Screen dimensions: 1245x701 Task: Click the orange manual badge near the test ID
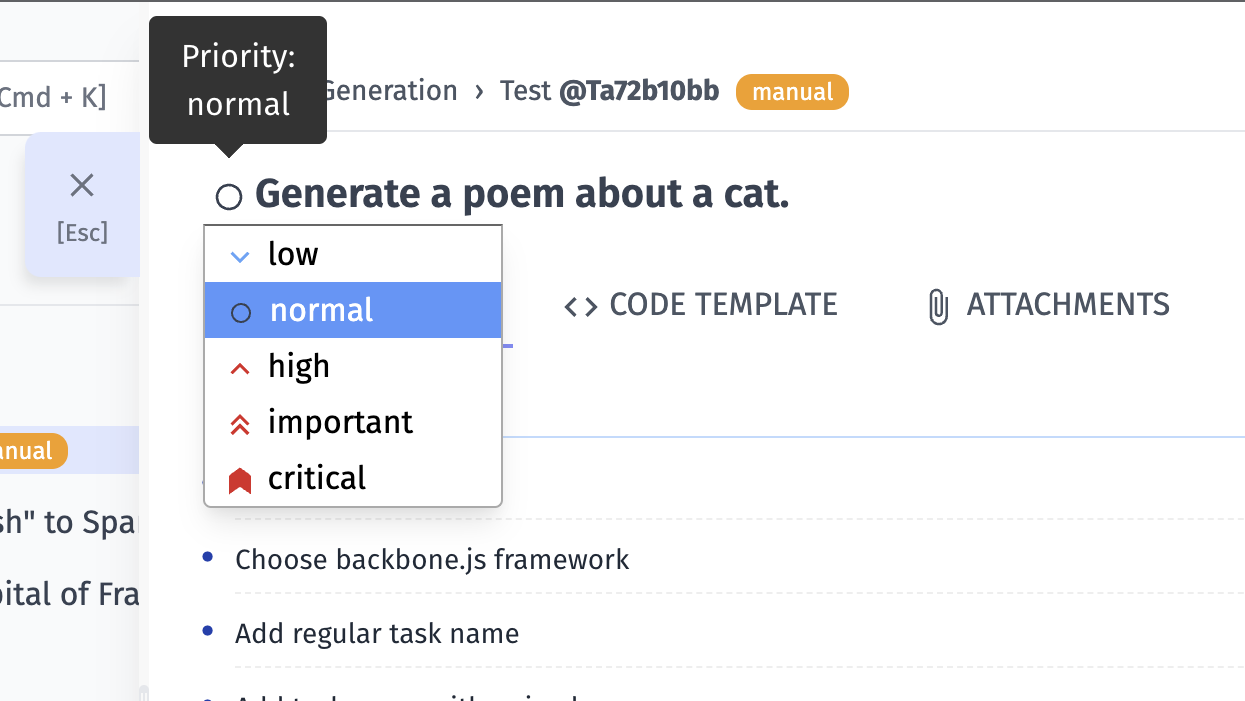coord(792,92)
